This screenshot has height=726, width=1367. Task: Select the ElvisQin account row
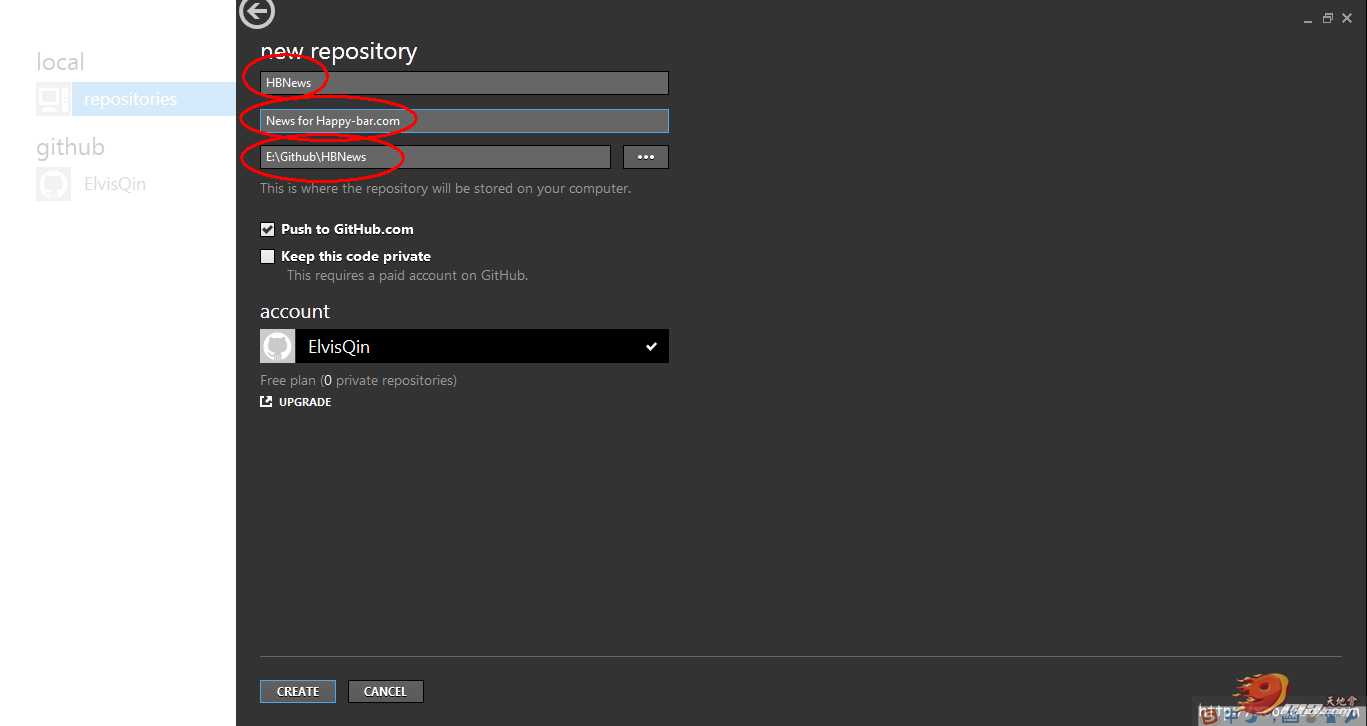(464, 346)
